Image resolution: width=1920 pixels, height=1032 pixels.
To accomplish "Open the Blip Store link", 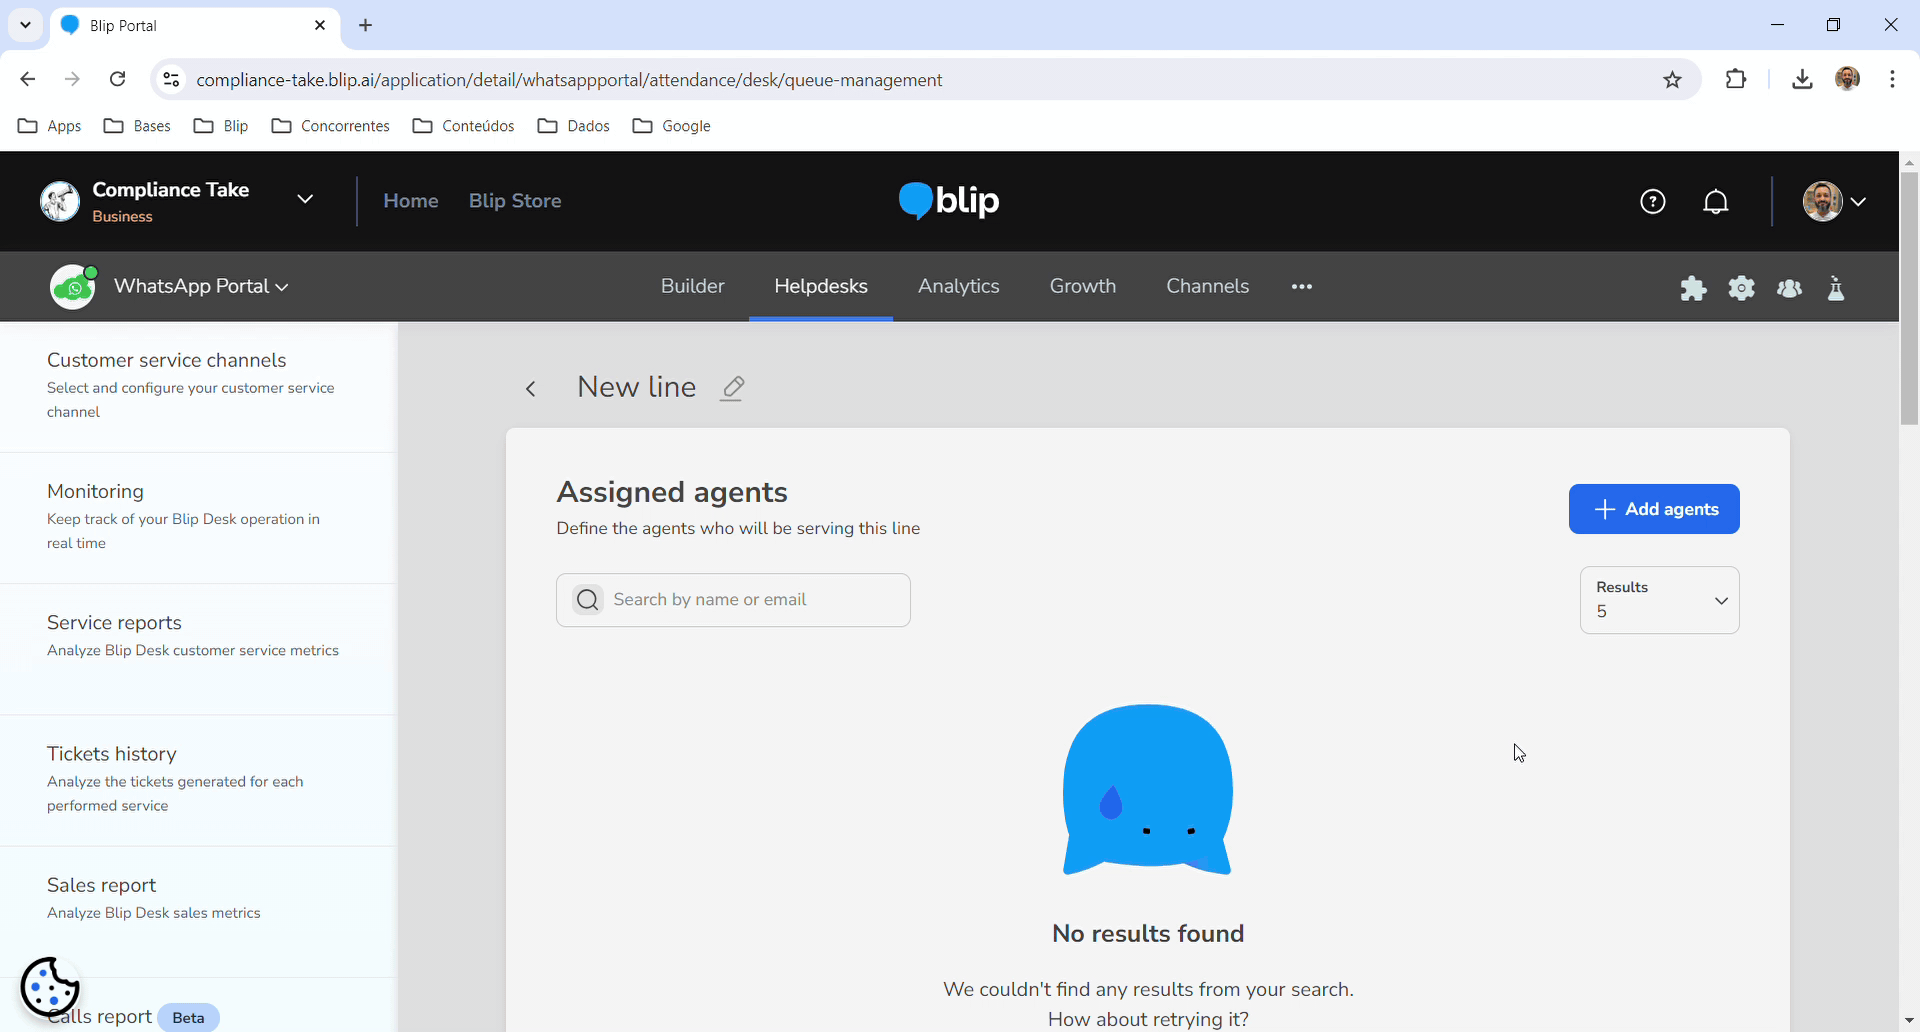I will pyautogui.click(x=515, y=201).
